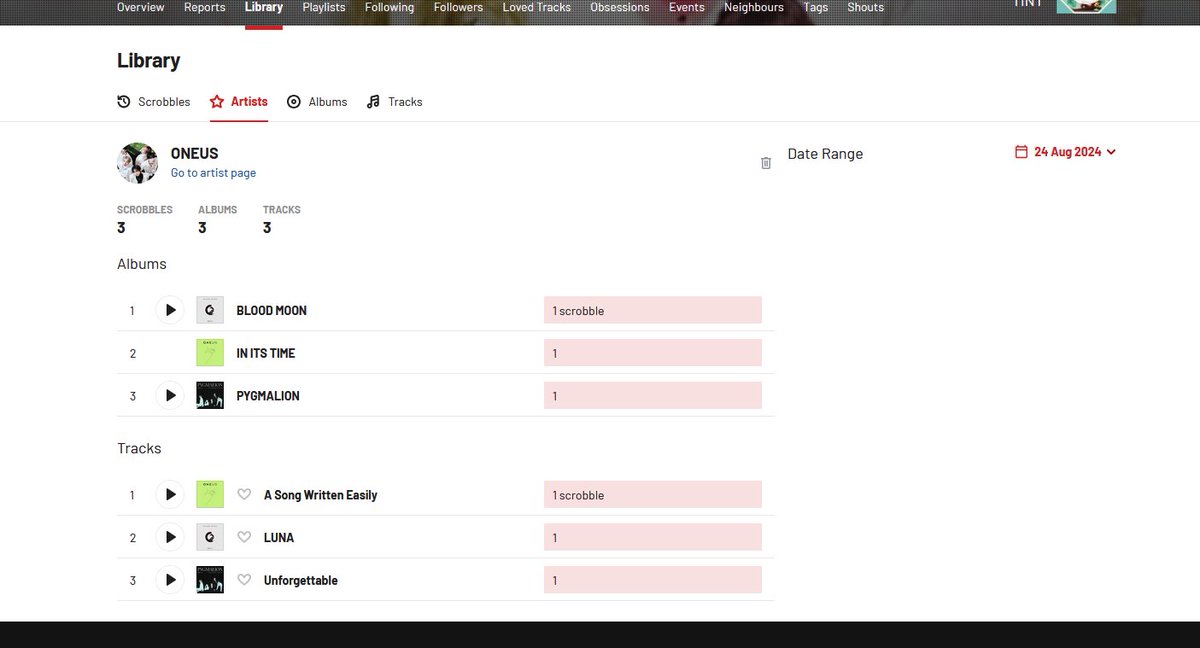Click A Song Written Easily scrobble bar
1200x648 pixels.
point(653,495)
